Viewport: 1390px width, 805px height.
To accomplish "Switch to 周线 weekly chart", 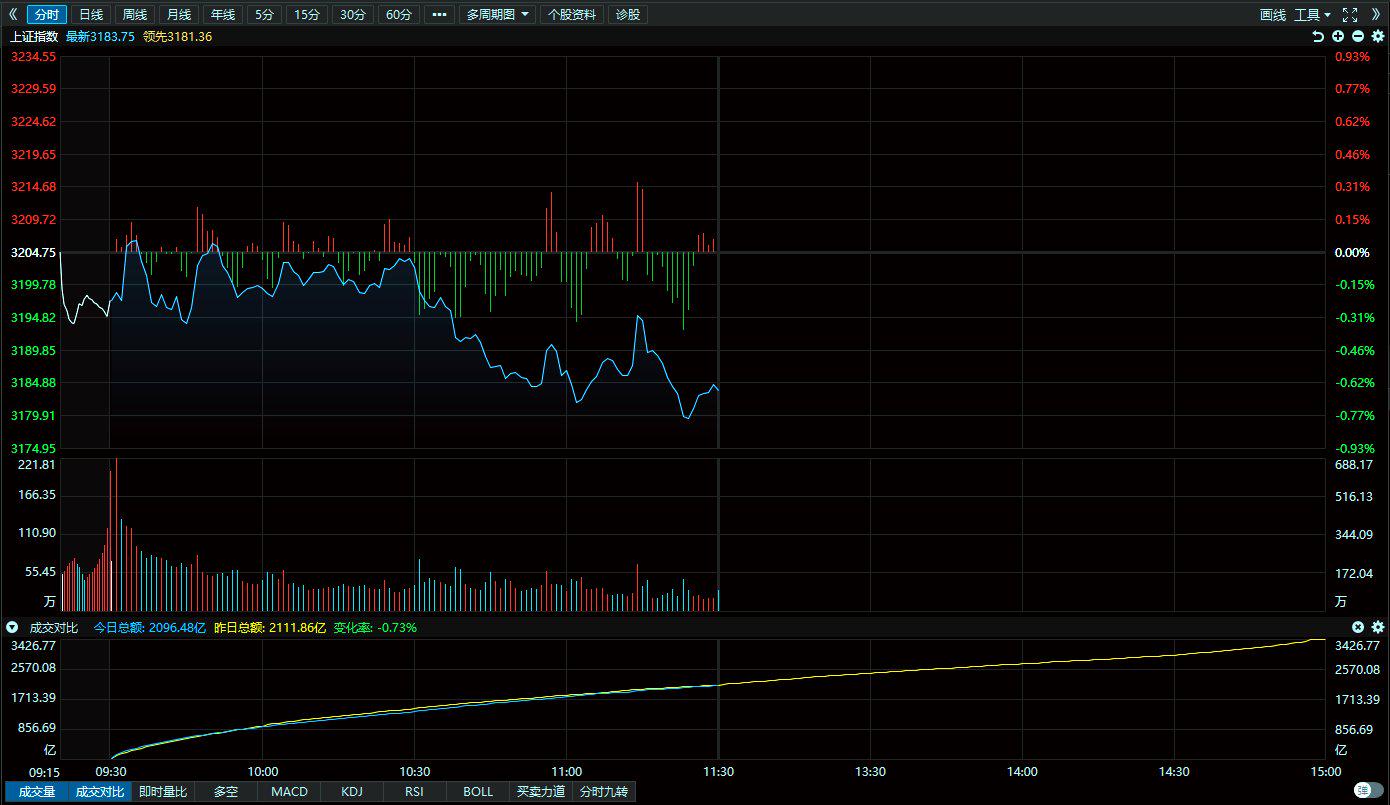I will tap(135, 14).
